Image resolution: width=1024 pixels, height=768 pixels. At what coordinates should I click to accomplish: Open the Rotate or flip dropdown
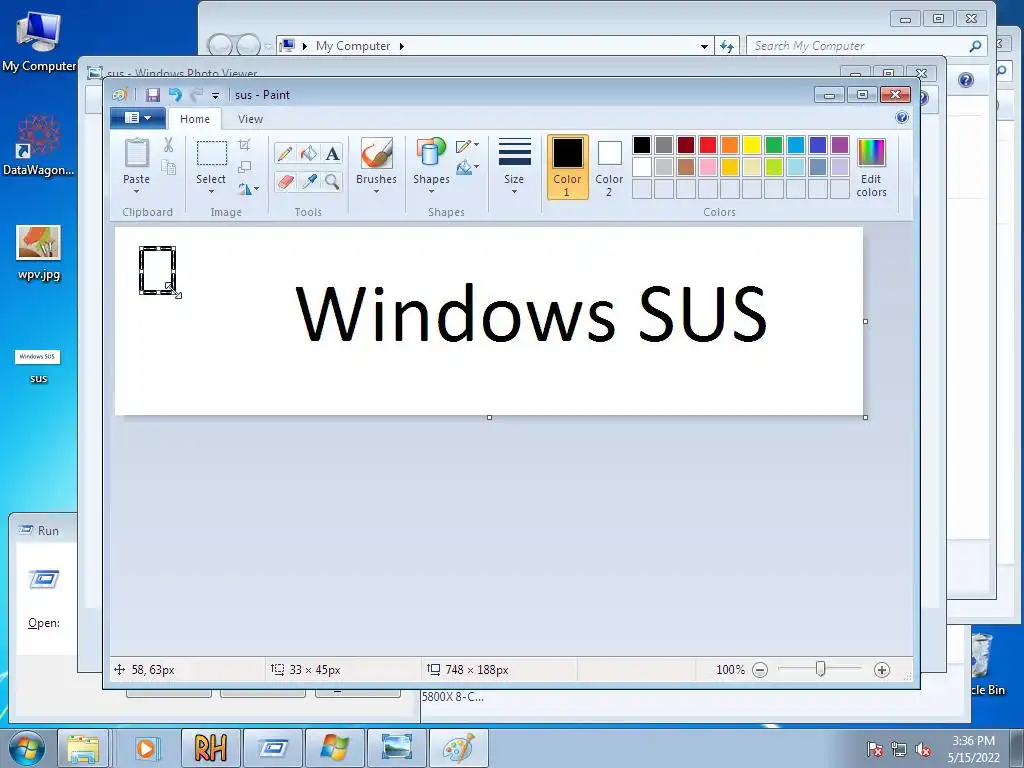point(248,189)
